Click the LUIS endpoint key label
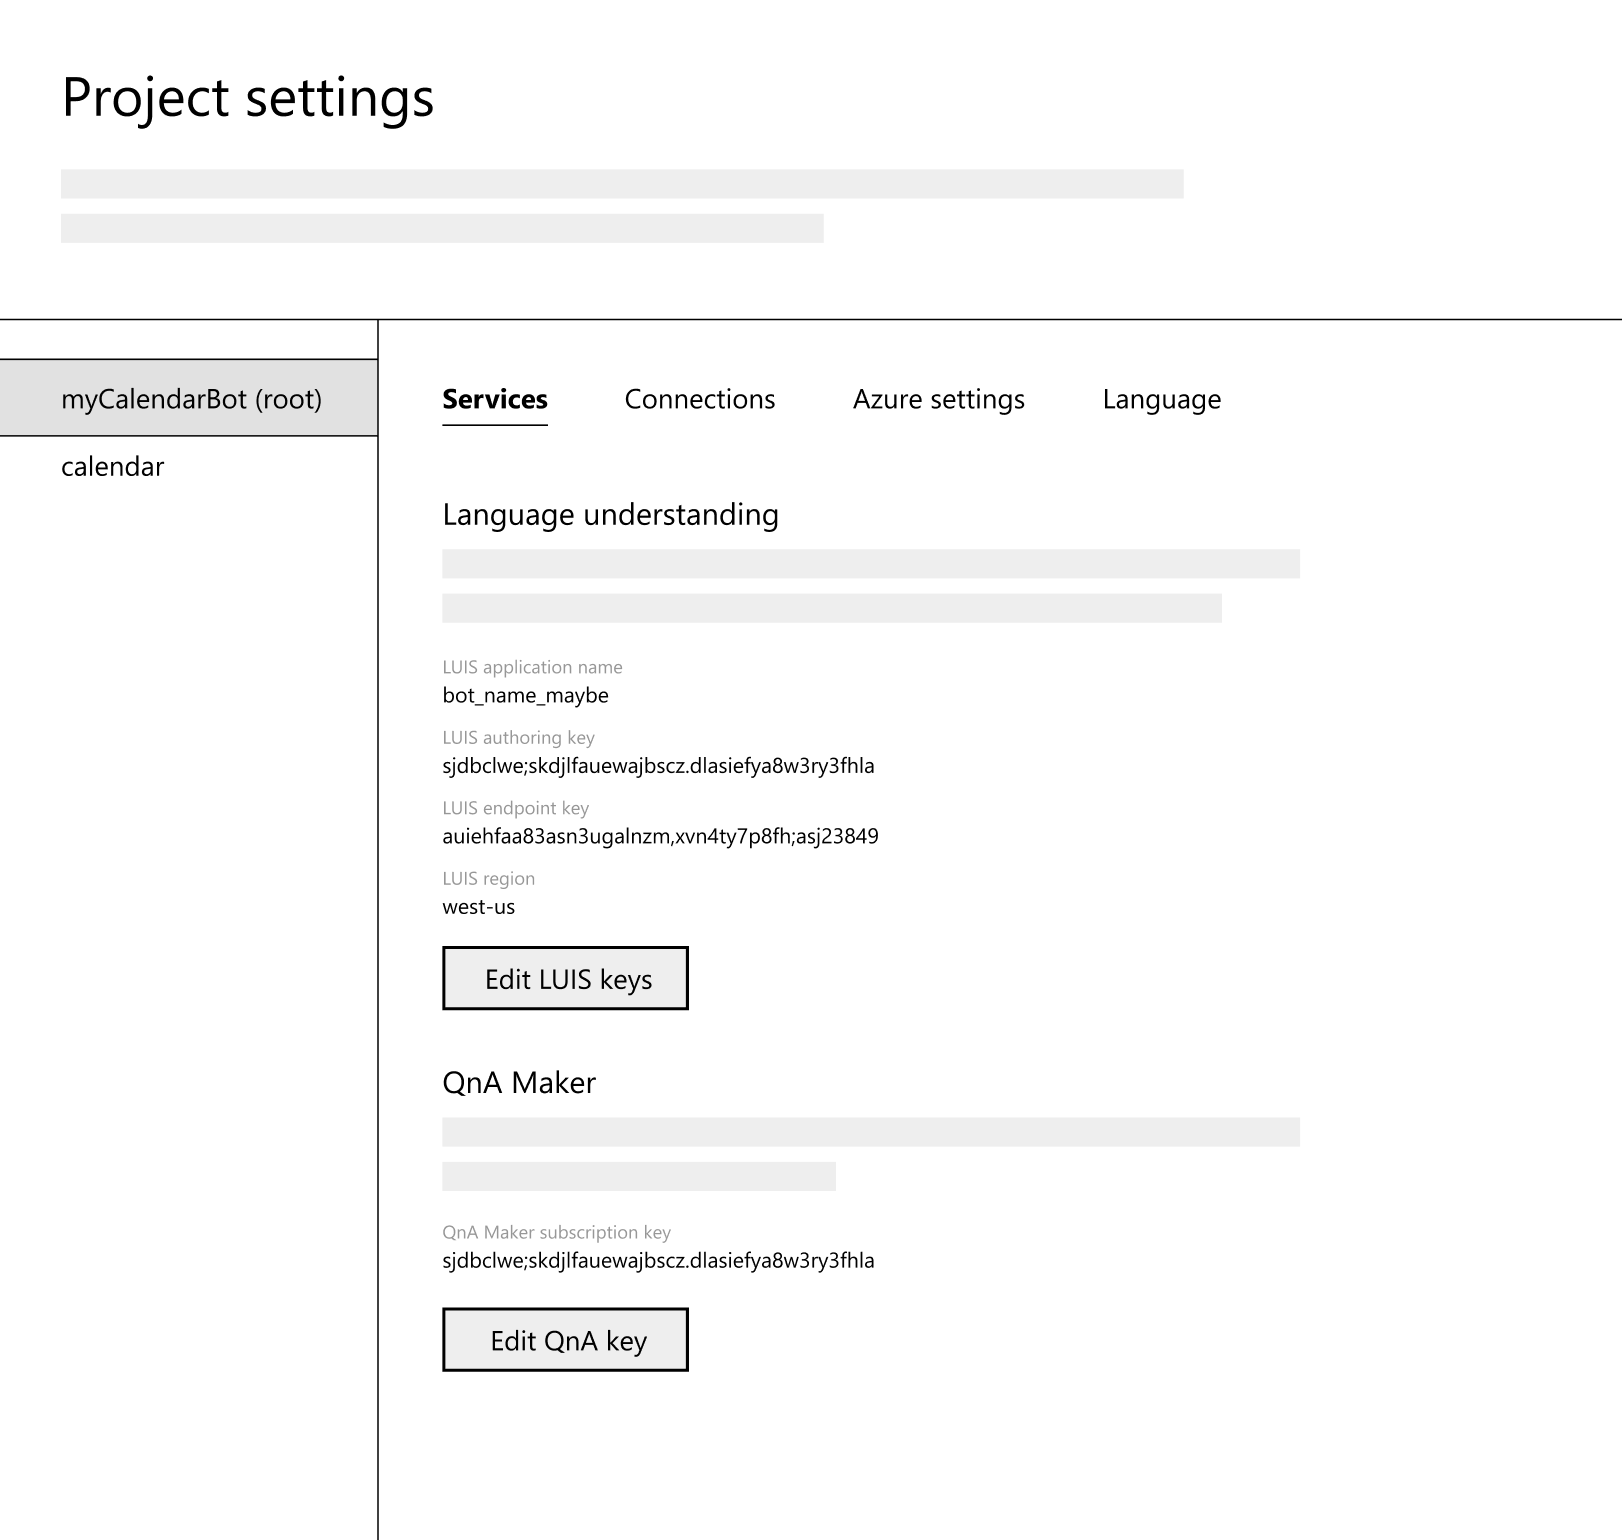 click(x=516, y=808)
